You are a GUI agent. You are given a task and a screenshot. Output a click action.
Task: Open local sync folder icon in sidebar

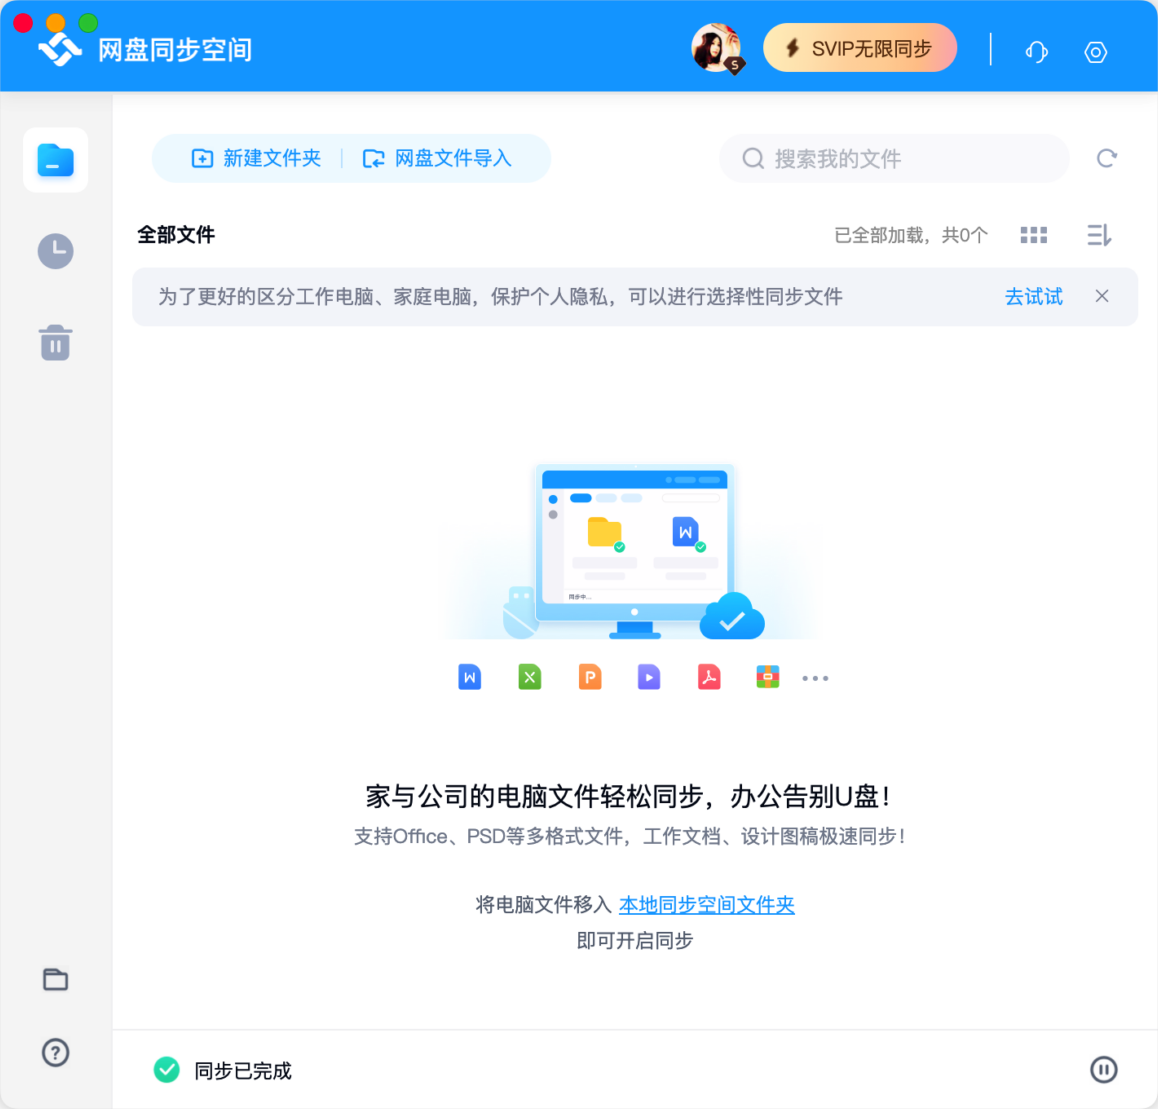[x=55, y=979]
